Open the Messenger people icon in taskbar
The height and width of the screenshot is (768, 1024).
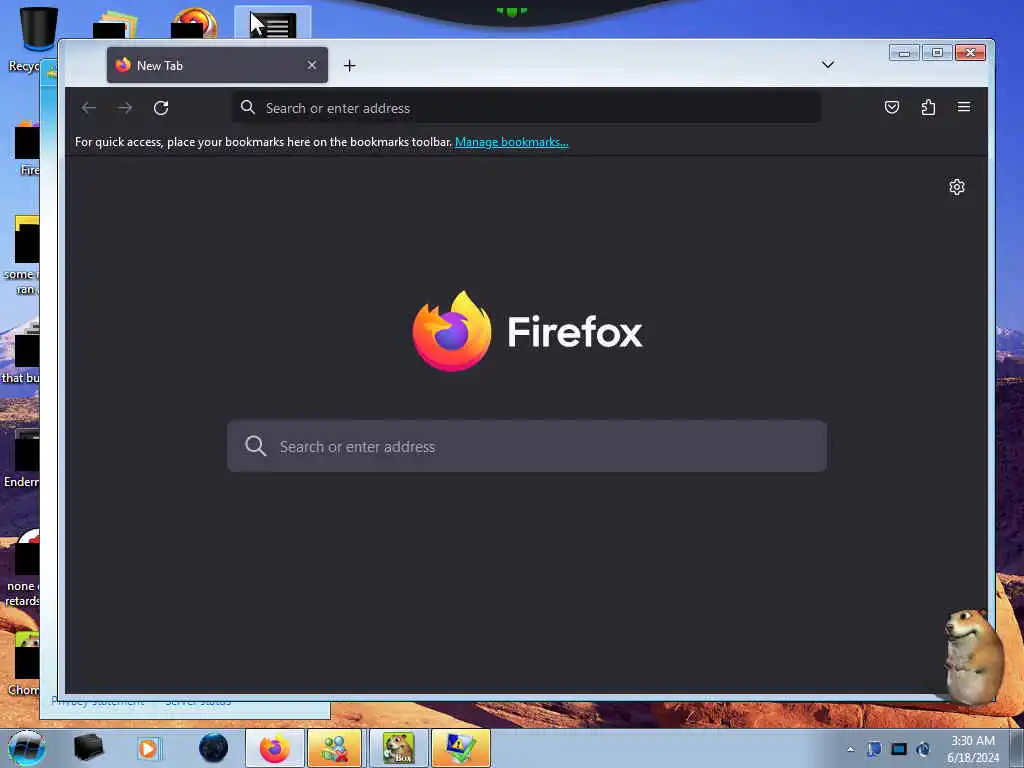pos(334,748)
